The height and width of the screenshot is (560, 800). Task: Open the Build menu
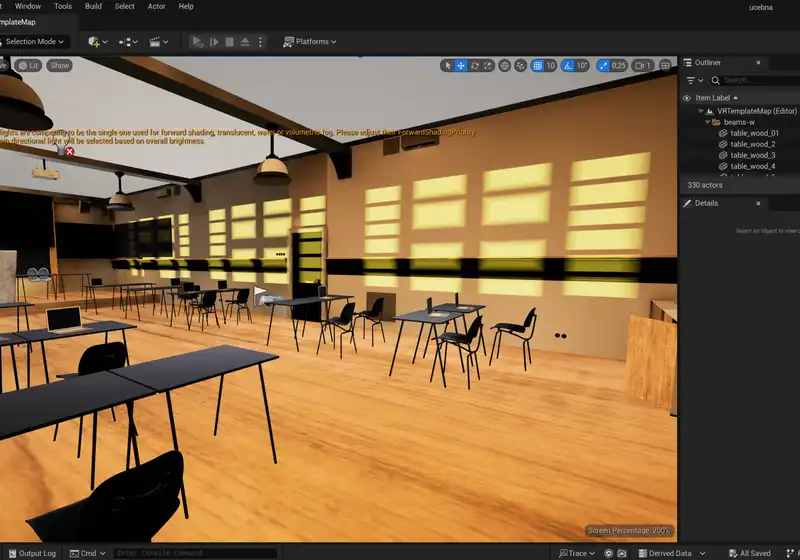93,6
